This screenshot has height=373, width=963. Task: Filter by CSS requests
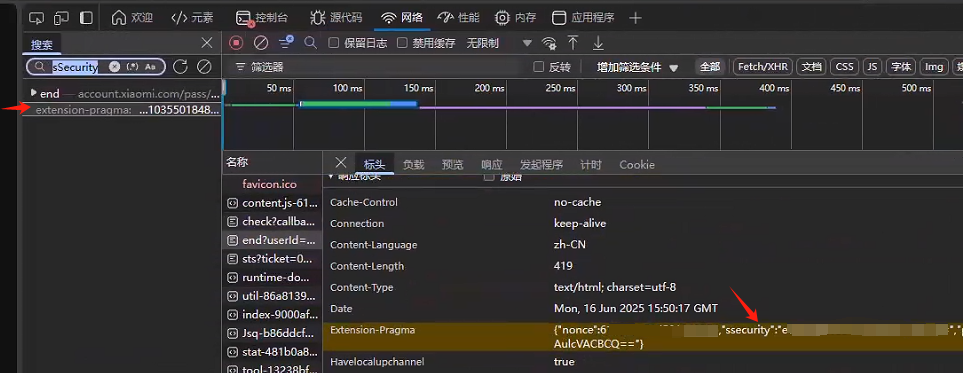(x=844, y=67)
